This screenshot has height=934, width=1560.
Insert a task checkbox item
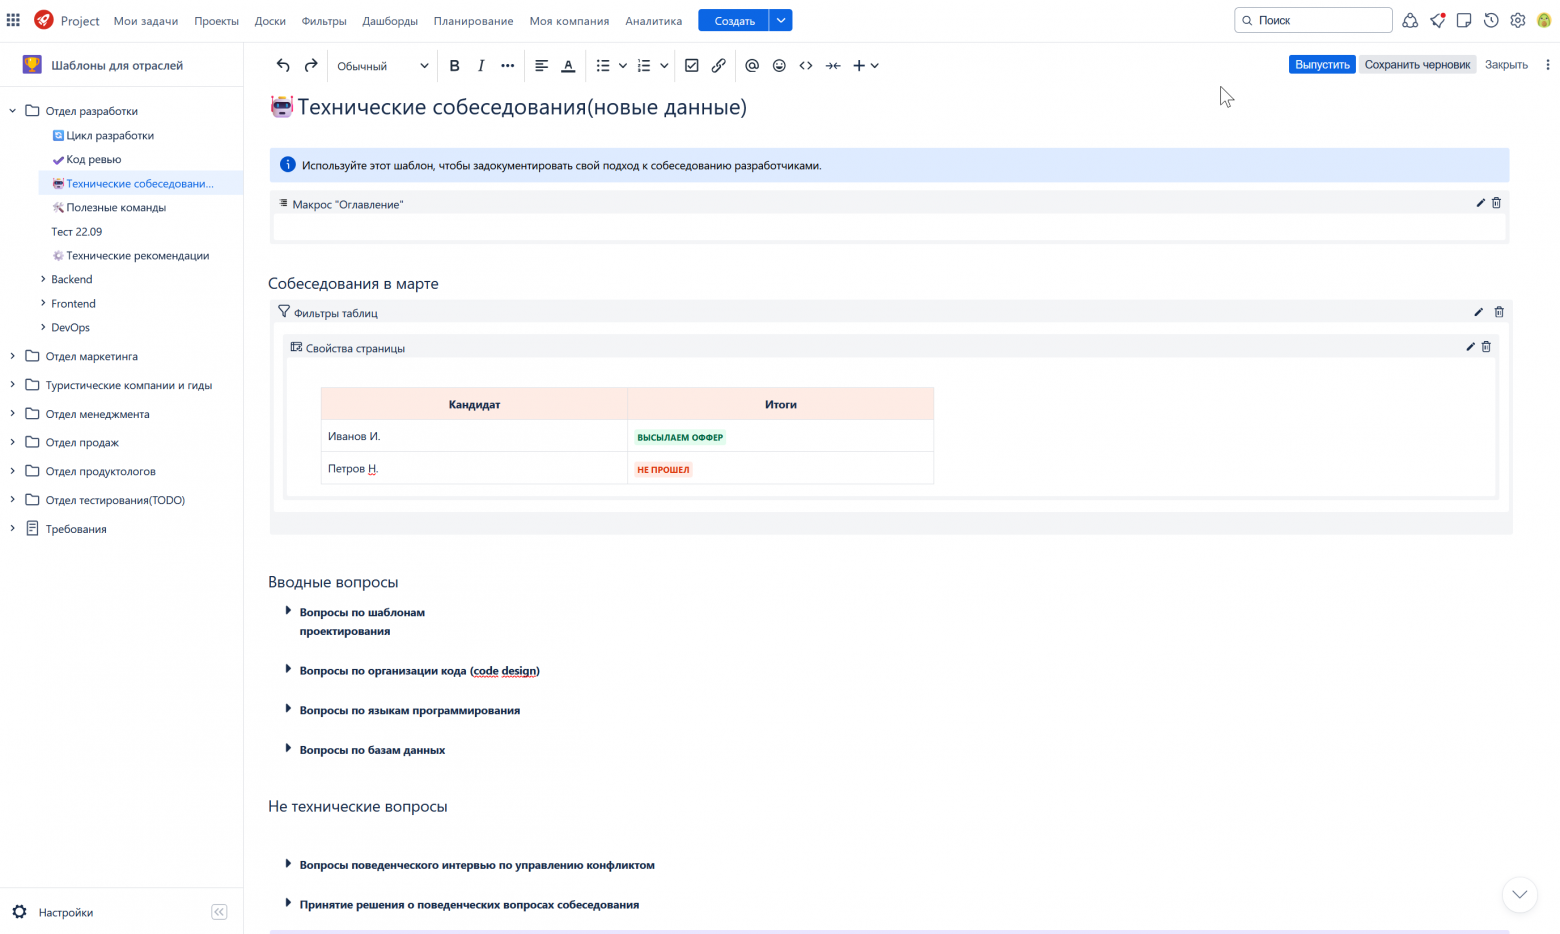tap(691, 65)
